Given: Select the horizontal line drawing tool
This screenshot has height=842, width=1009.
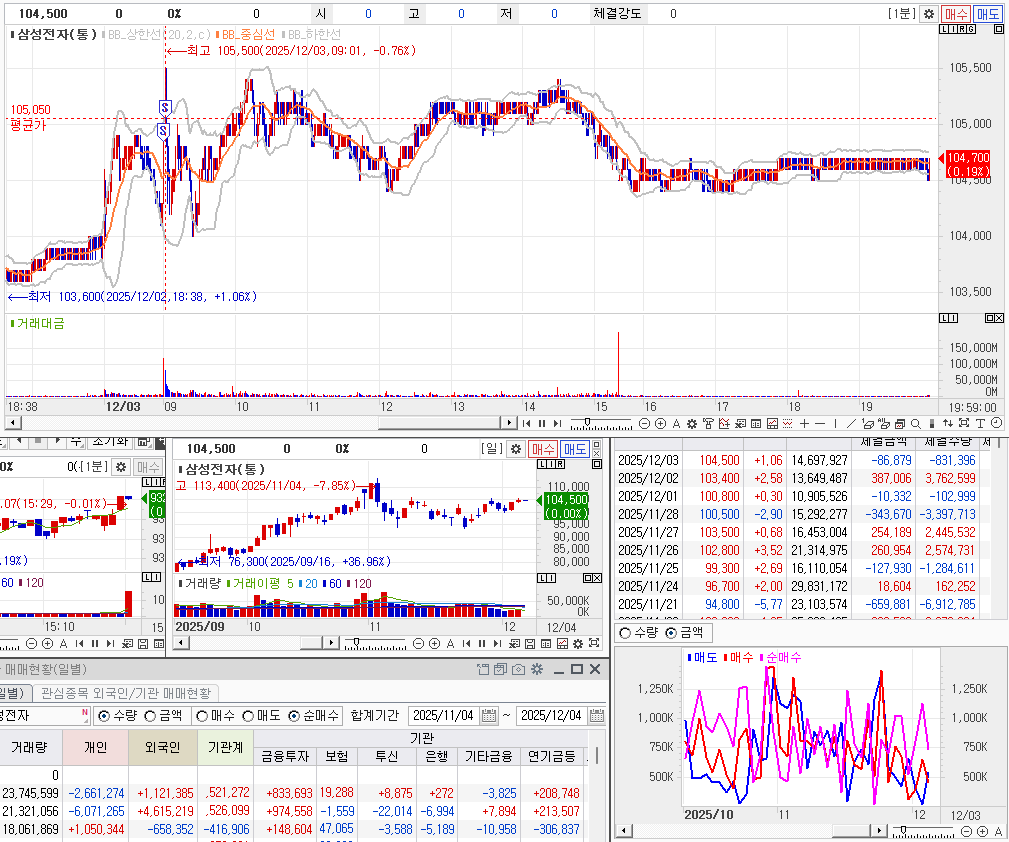Looking at the screenshot, I should pos(820,423).
